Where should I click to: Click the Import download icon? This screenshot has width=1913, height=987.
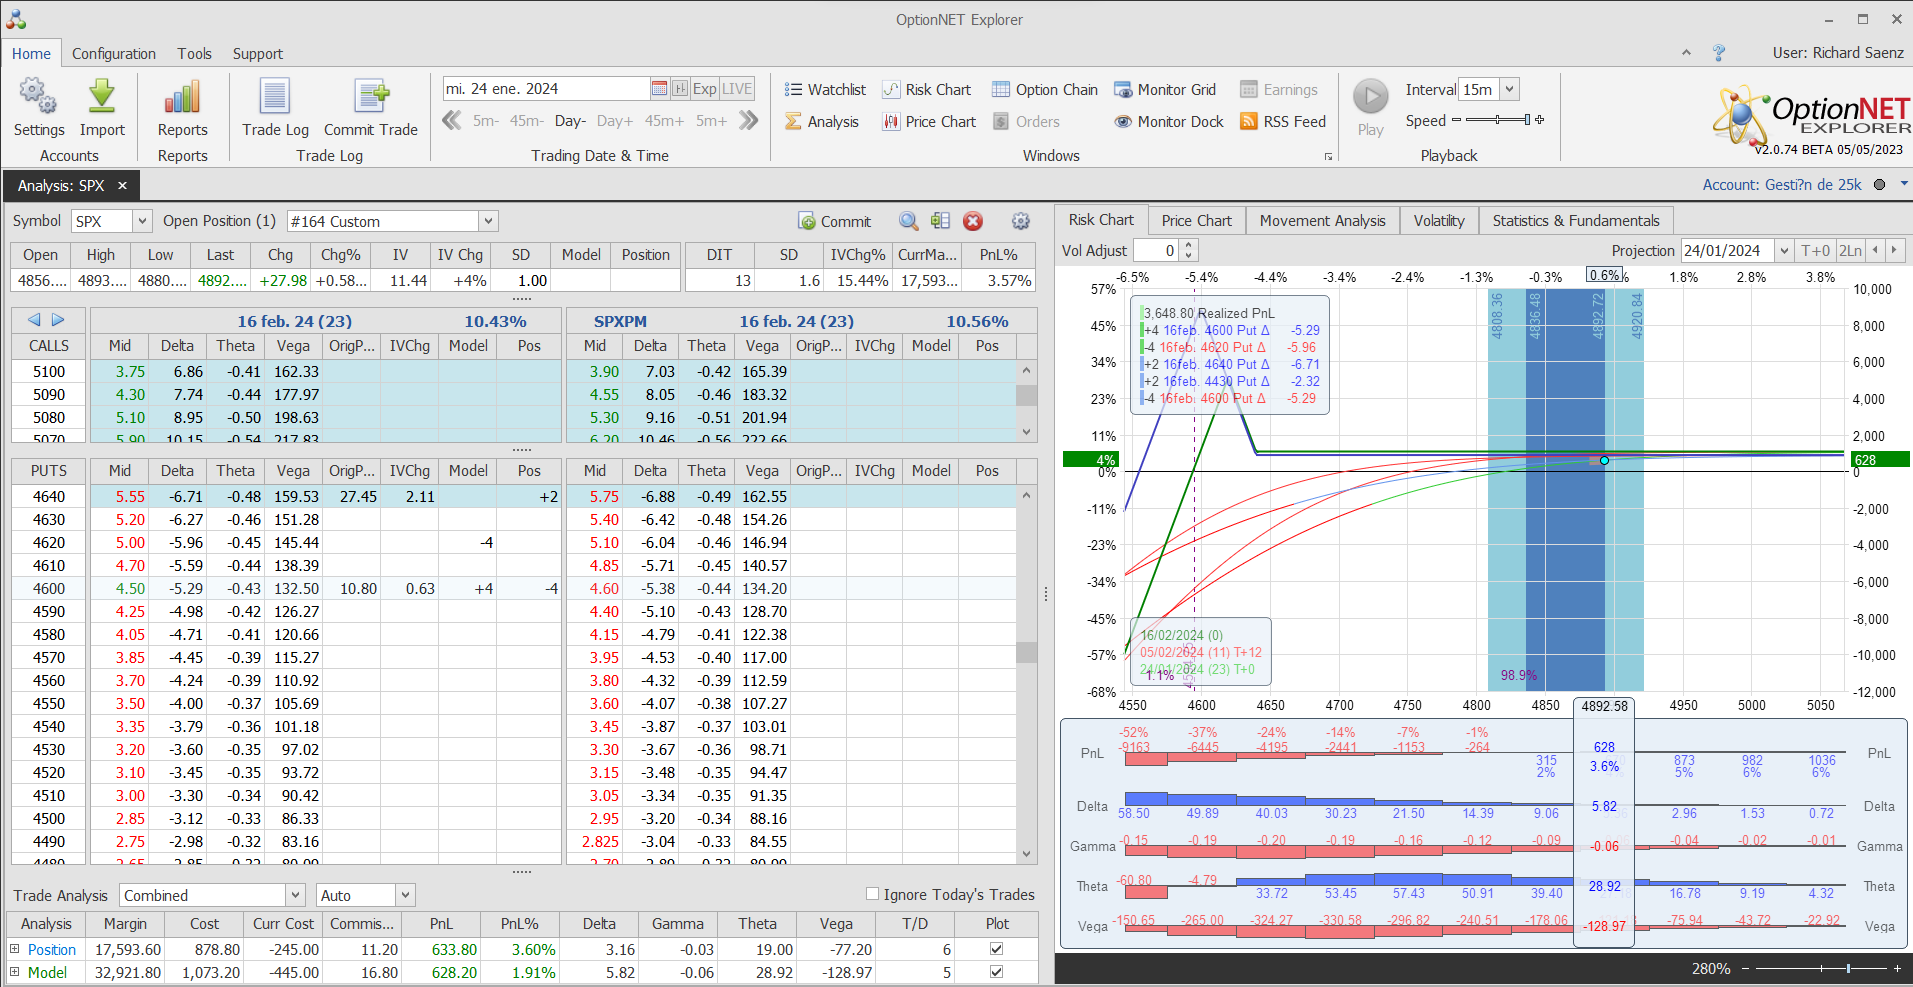102,98
